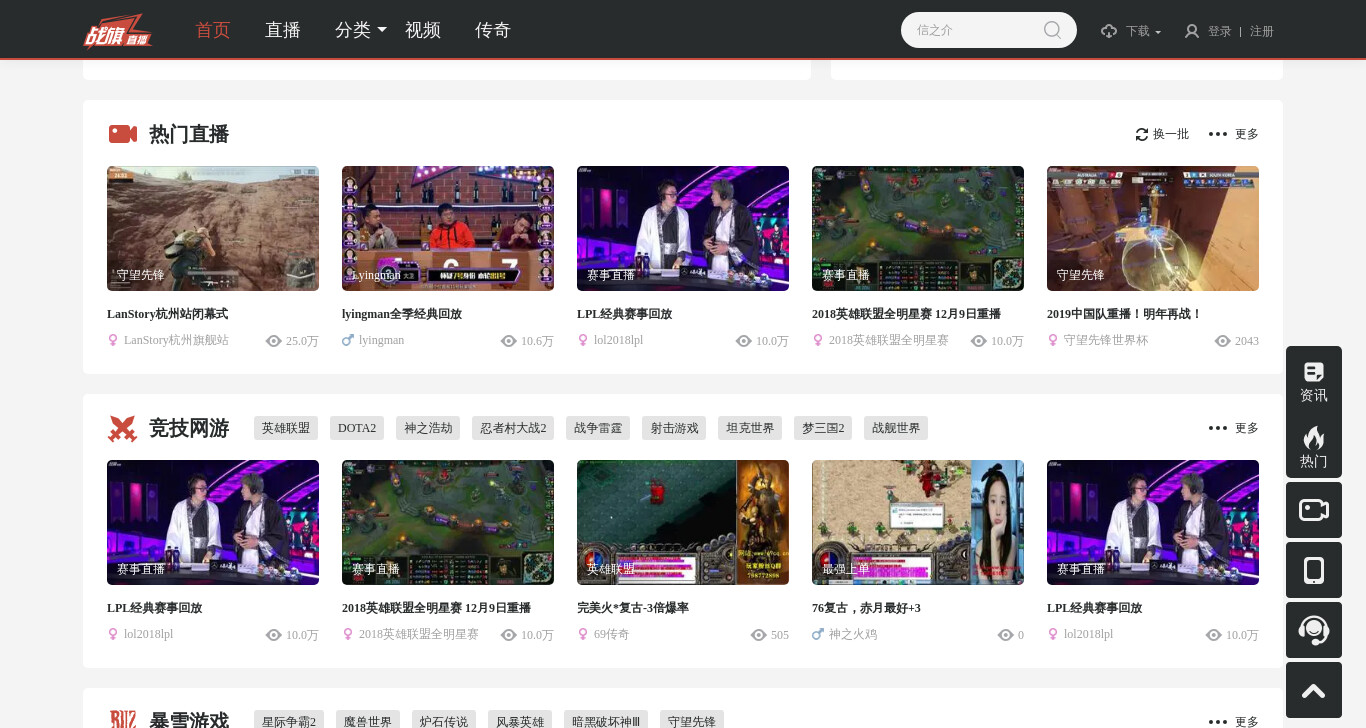Click the viewer eye icon beside 505
Screen dimensions: 1366x728
[758, 635]
